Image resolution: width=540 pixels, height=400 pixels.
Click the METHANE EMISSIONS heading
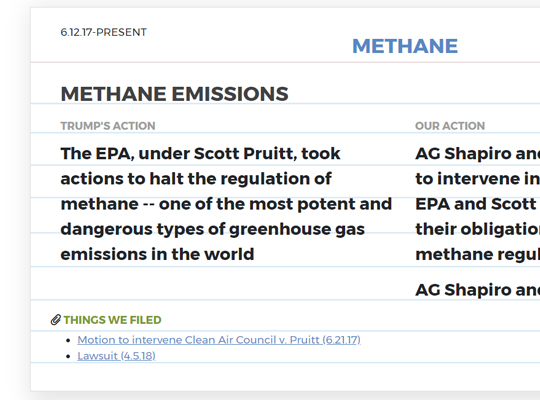coord(175,94)
